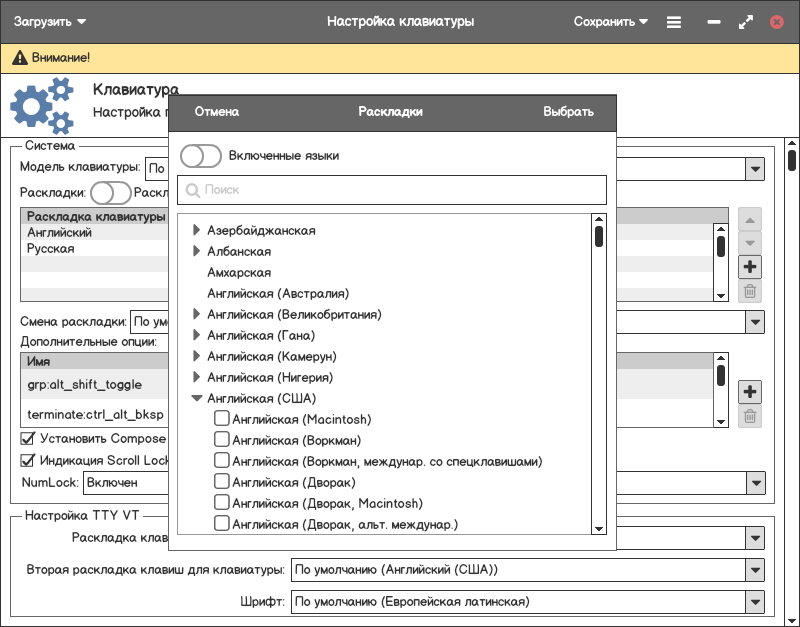Open the 'Сохранить' menu
Screen dimensions: 800x627
point(610,21)
